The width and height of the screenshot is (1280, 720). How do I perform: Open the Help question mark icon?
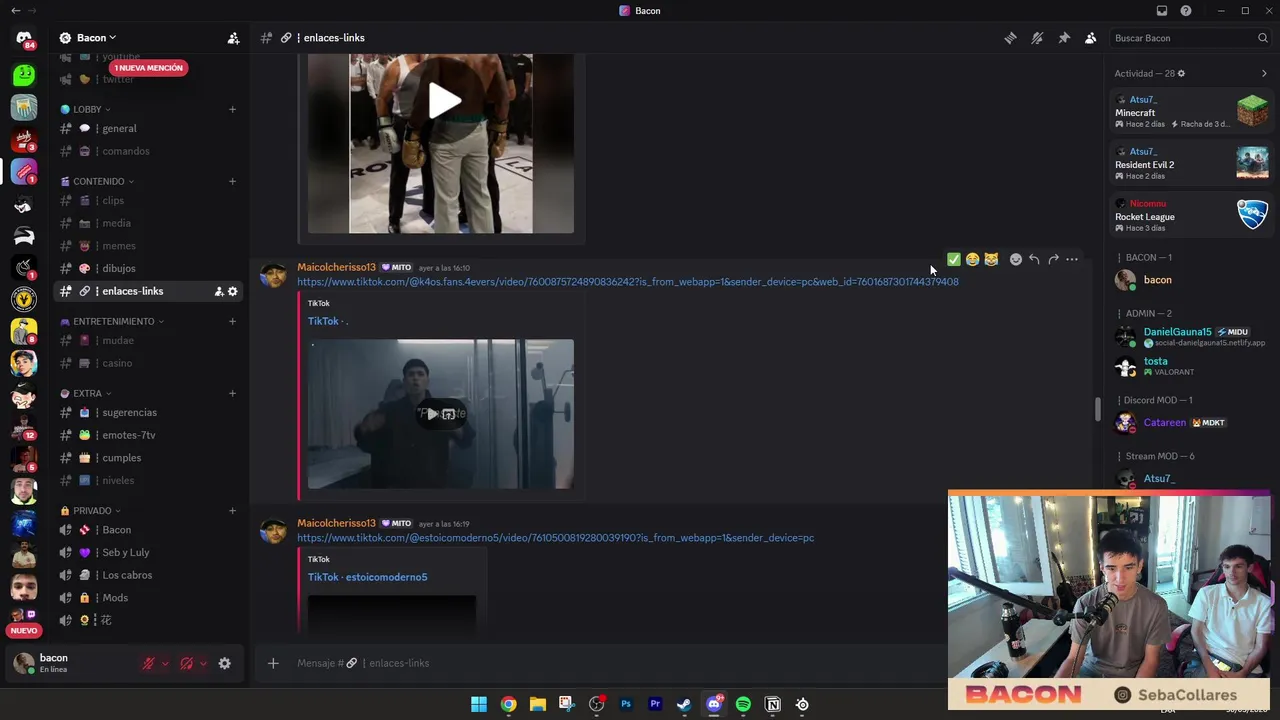[1186, 11]
